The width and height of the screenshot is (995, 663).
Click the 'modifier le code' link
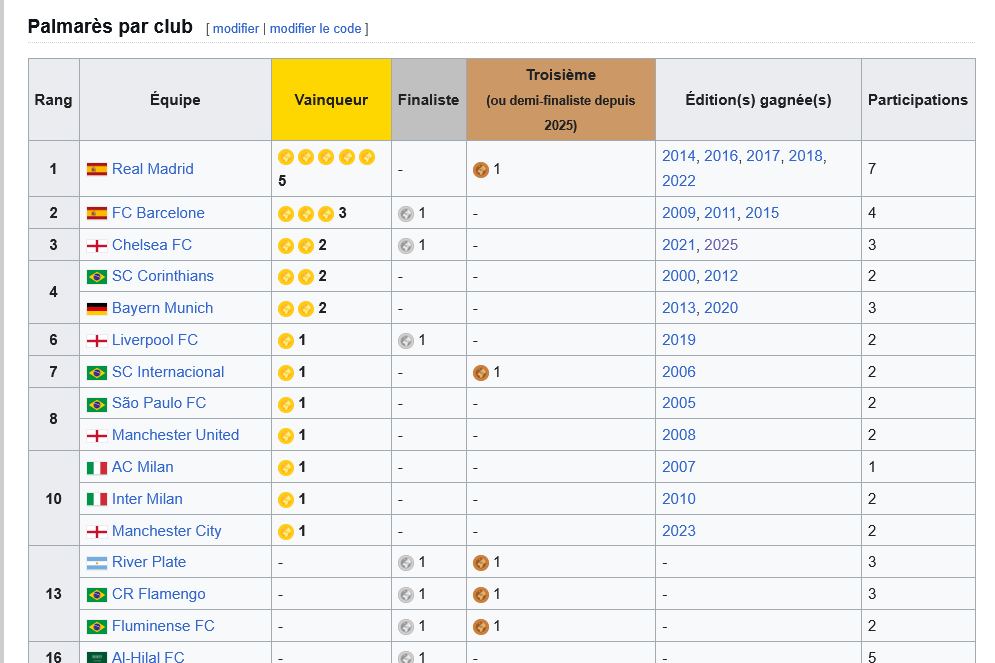pyautogui.click(x=315, y=29)
